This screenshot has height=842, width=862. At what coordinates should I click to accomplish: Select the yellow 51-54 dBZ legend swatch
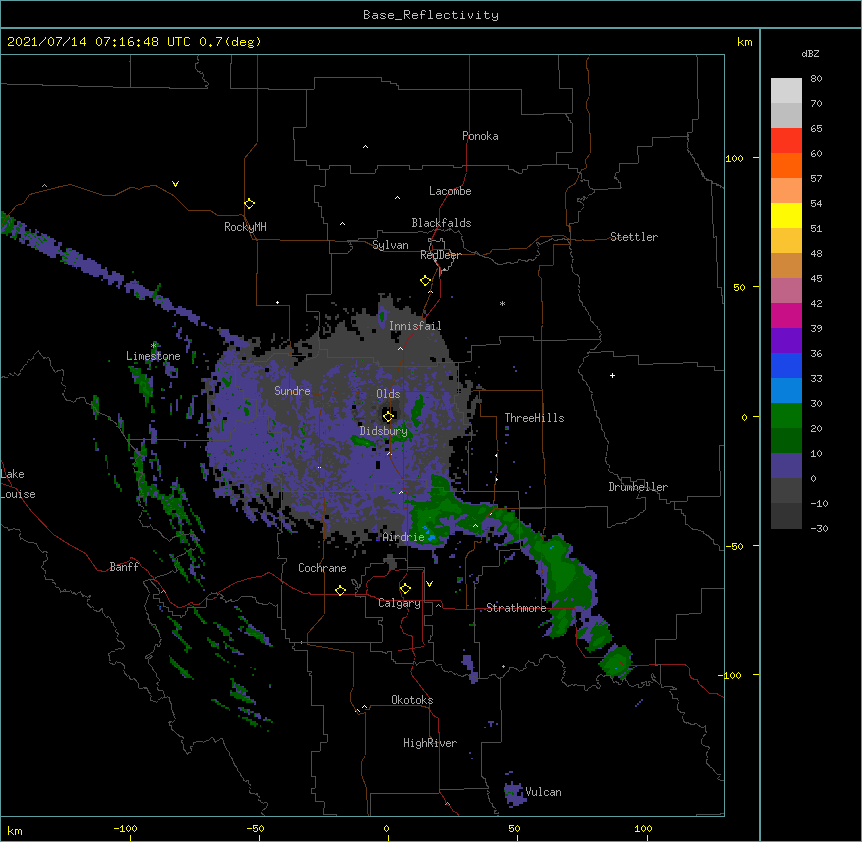pos(786,215)
